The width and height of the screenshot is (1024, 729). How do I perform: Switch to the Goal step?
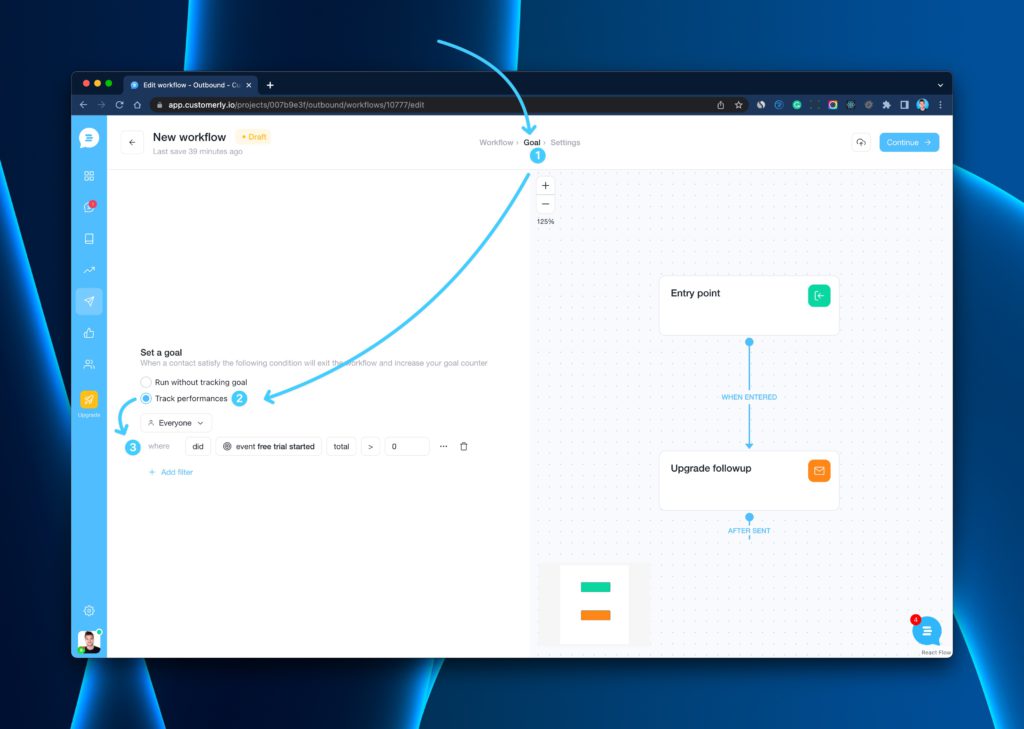pyautogui.click(x=532, y=142)
